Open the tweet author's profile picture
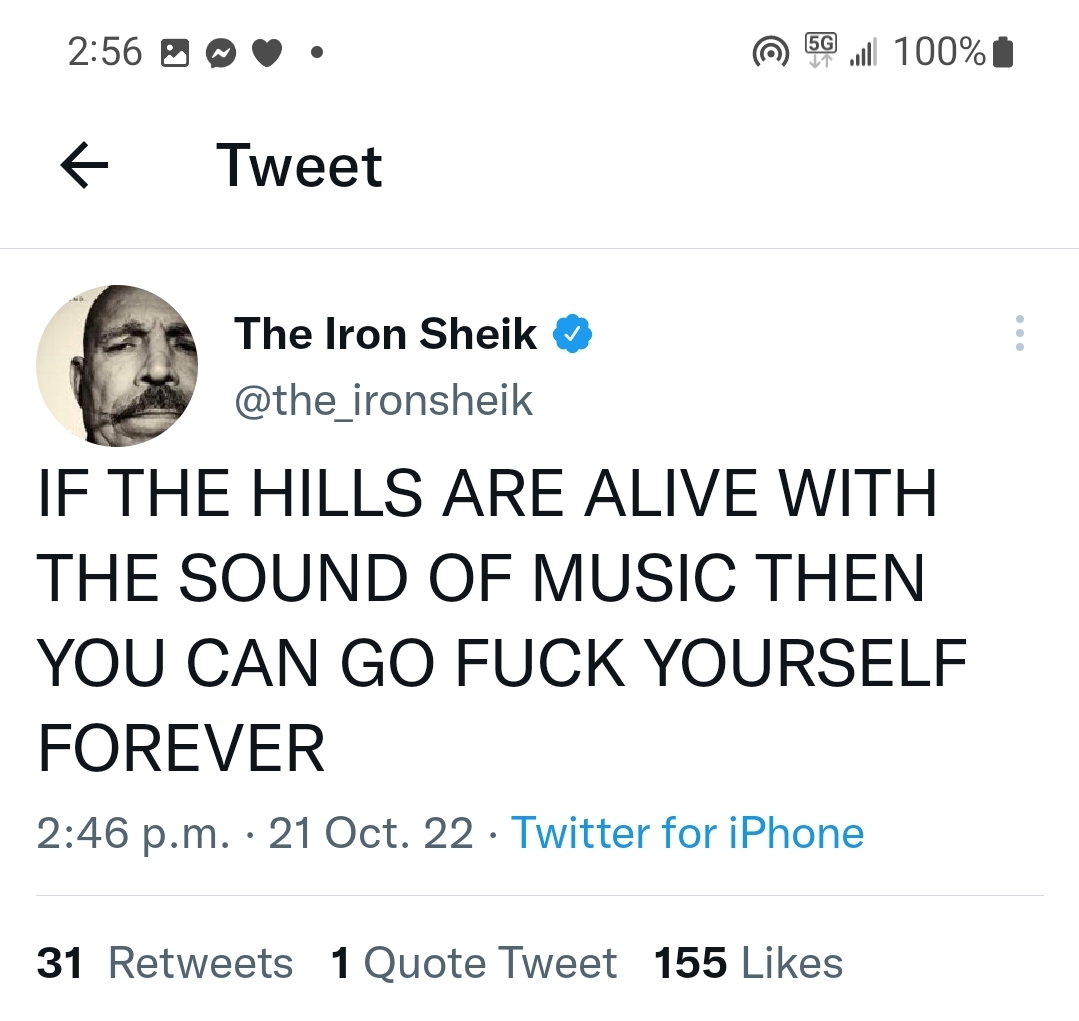 117,365
